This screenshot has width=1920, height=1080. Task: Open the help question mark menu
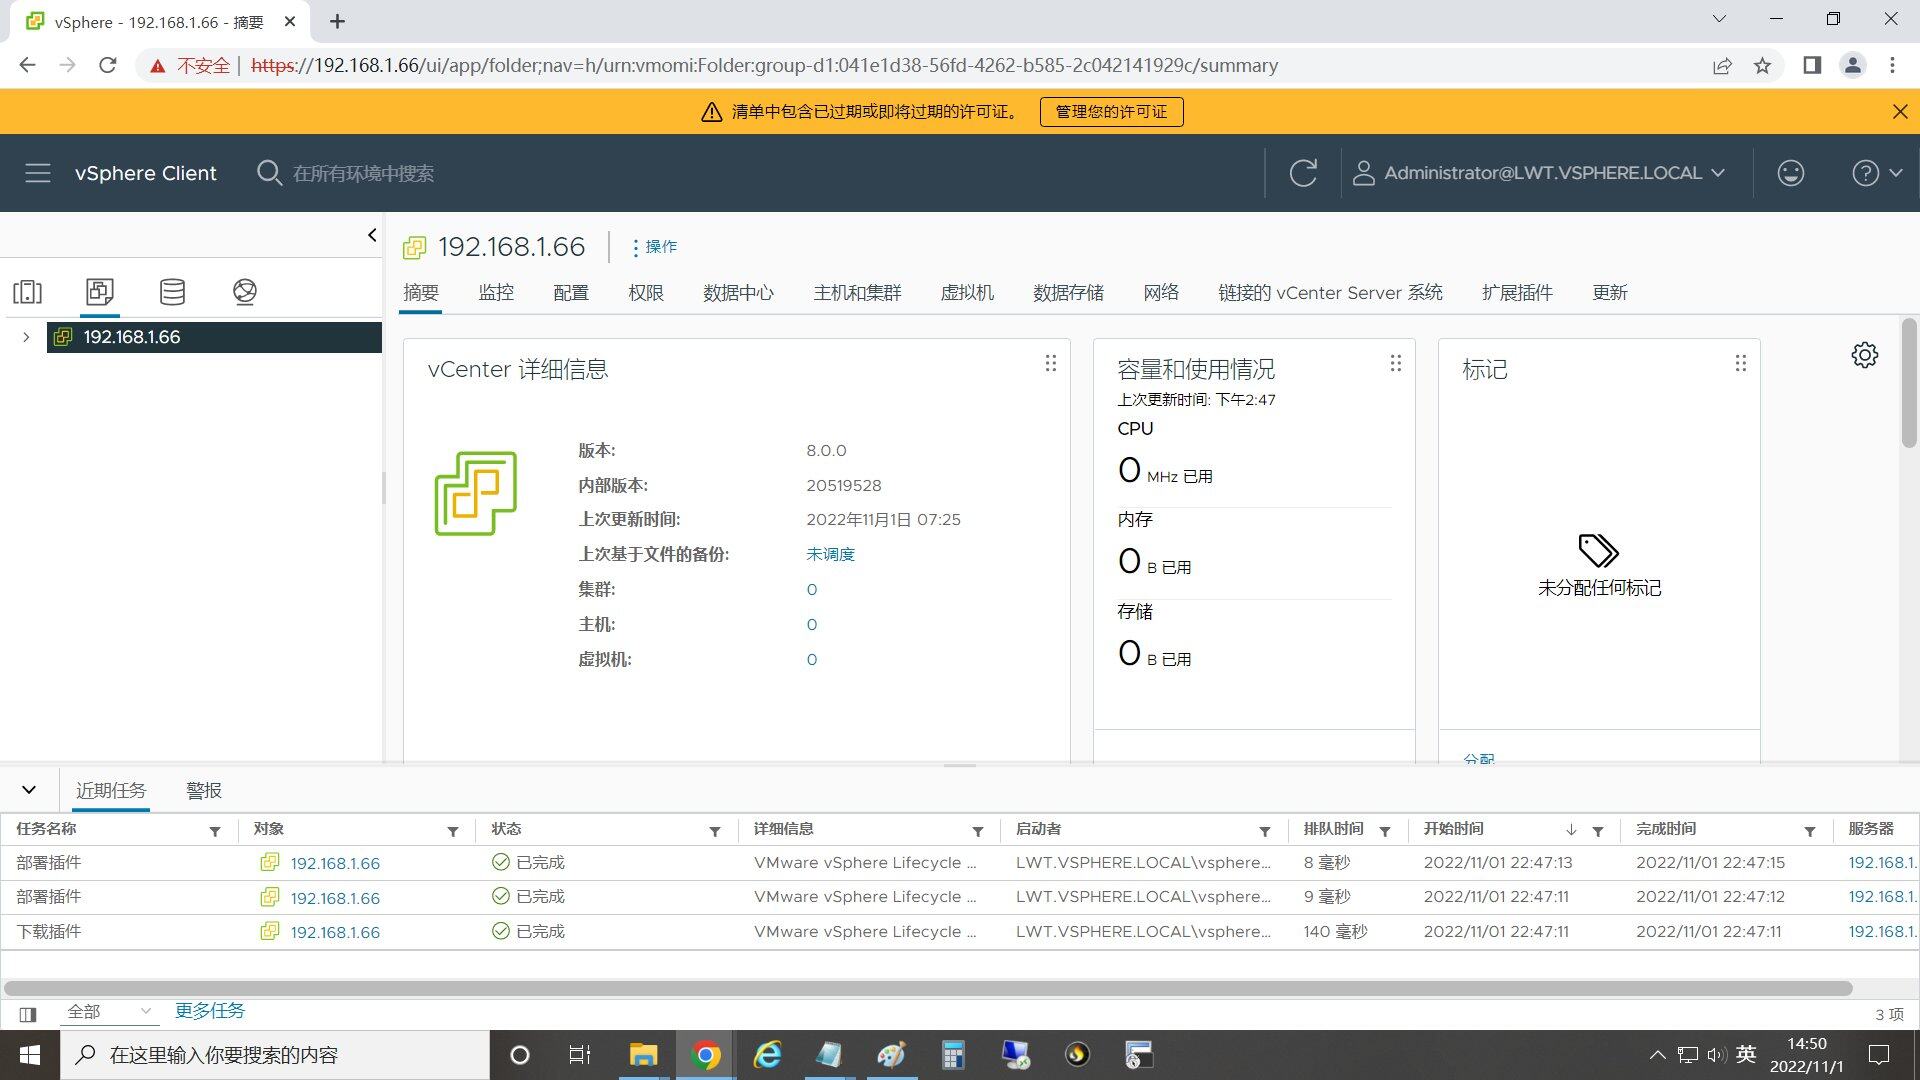tap(1876, 173)
